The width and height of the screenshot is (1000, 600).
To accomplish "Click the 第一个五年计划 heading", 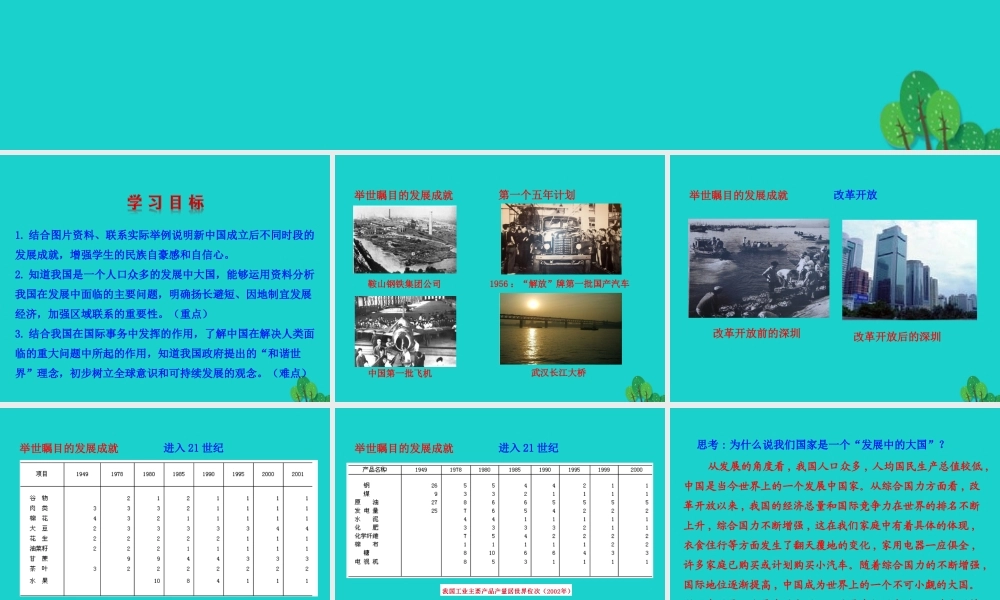I will coord(537,194).
